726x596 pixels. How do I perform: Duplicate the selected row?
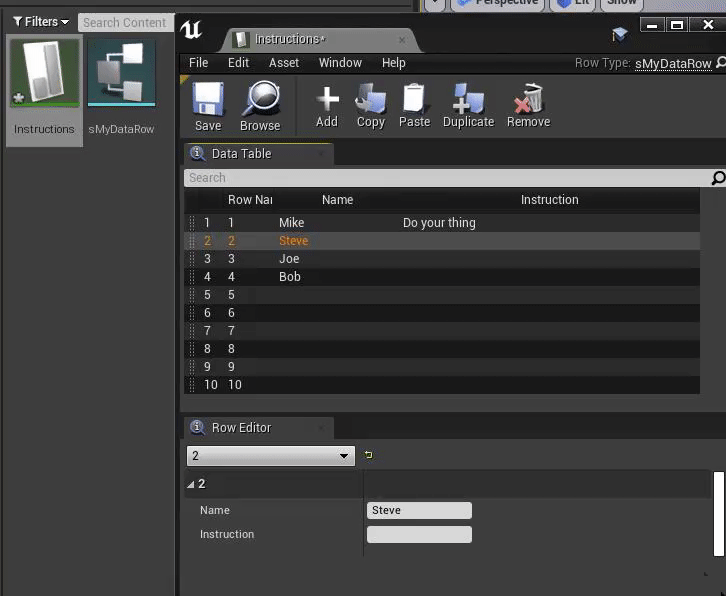(468, 98)
